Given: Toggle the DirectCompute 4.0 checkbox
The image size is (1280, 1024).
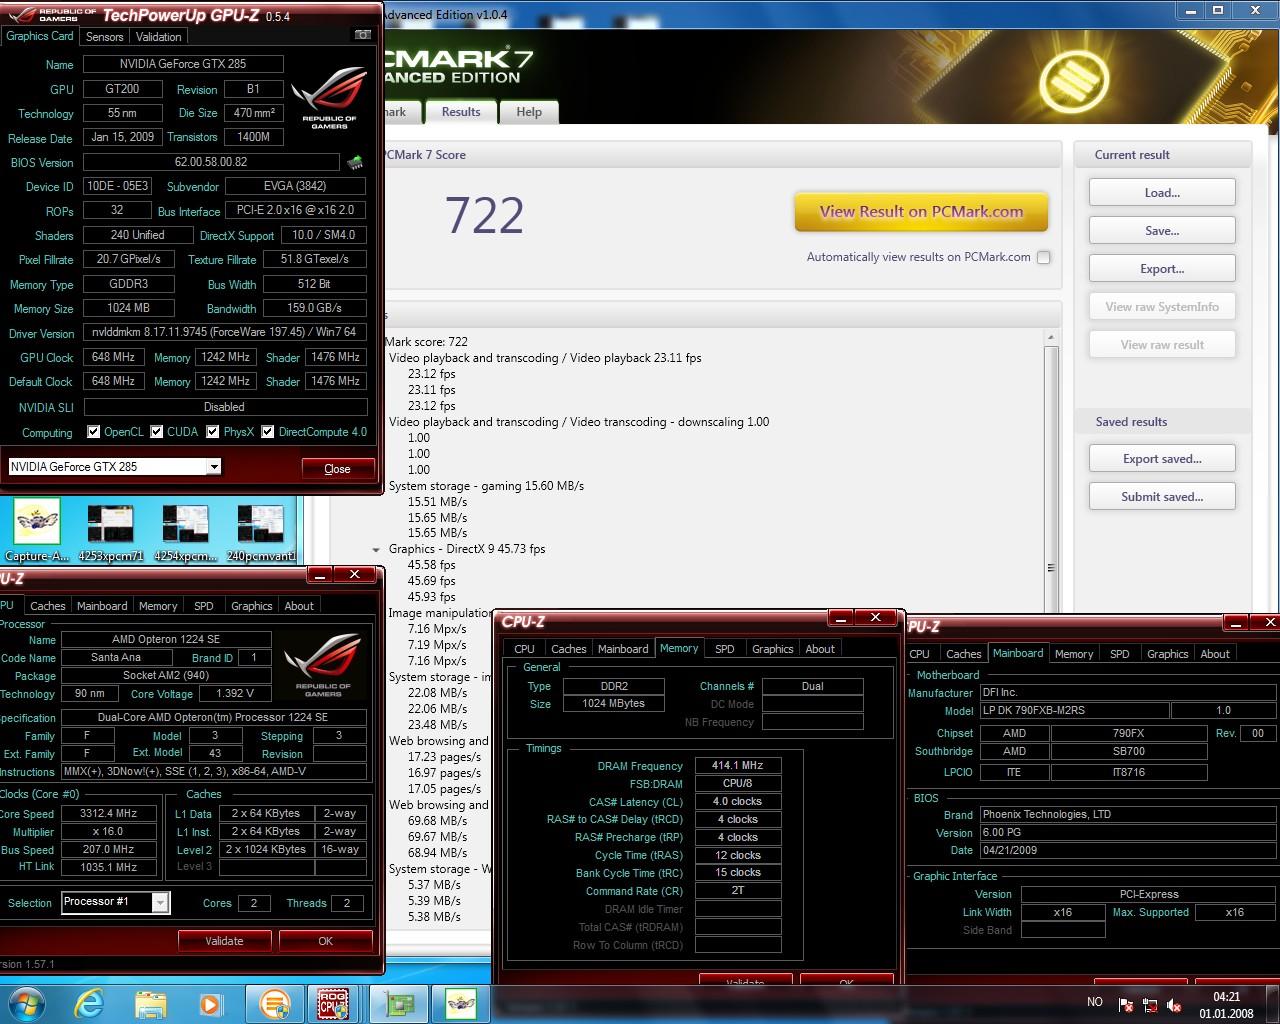Looking at the screenshot, I should pyautogui.click(x=268, y=432).
